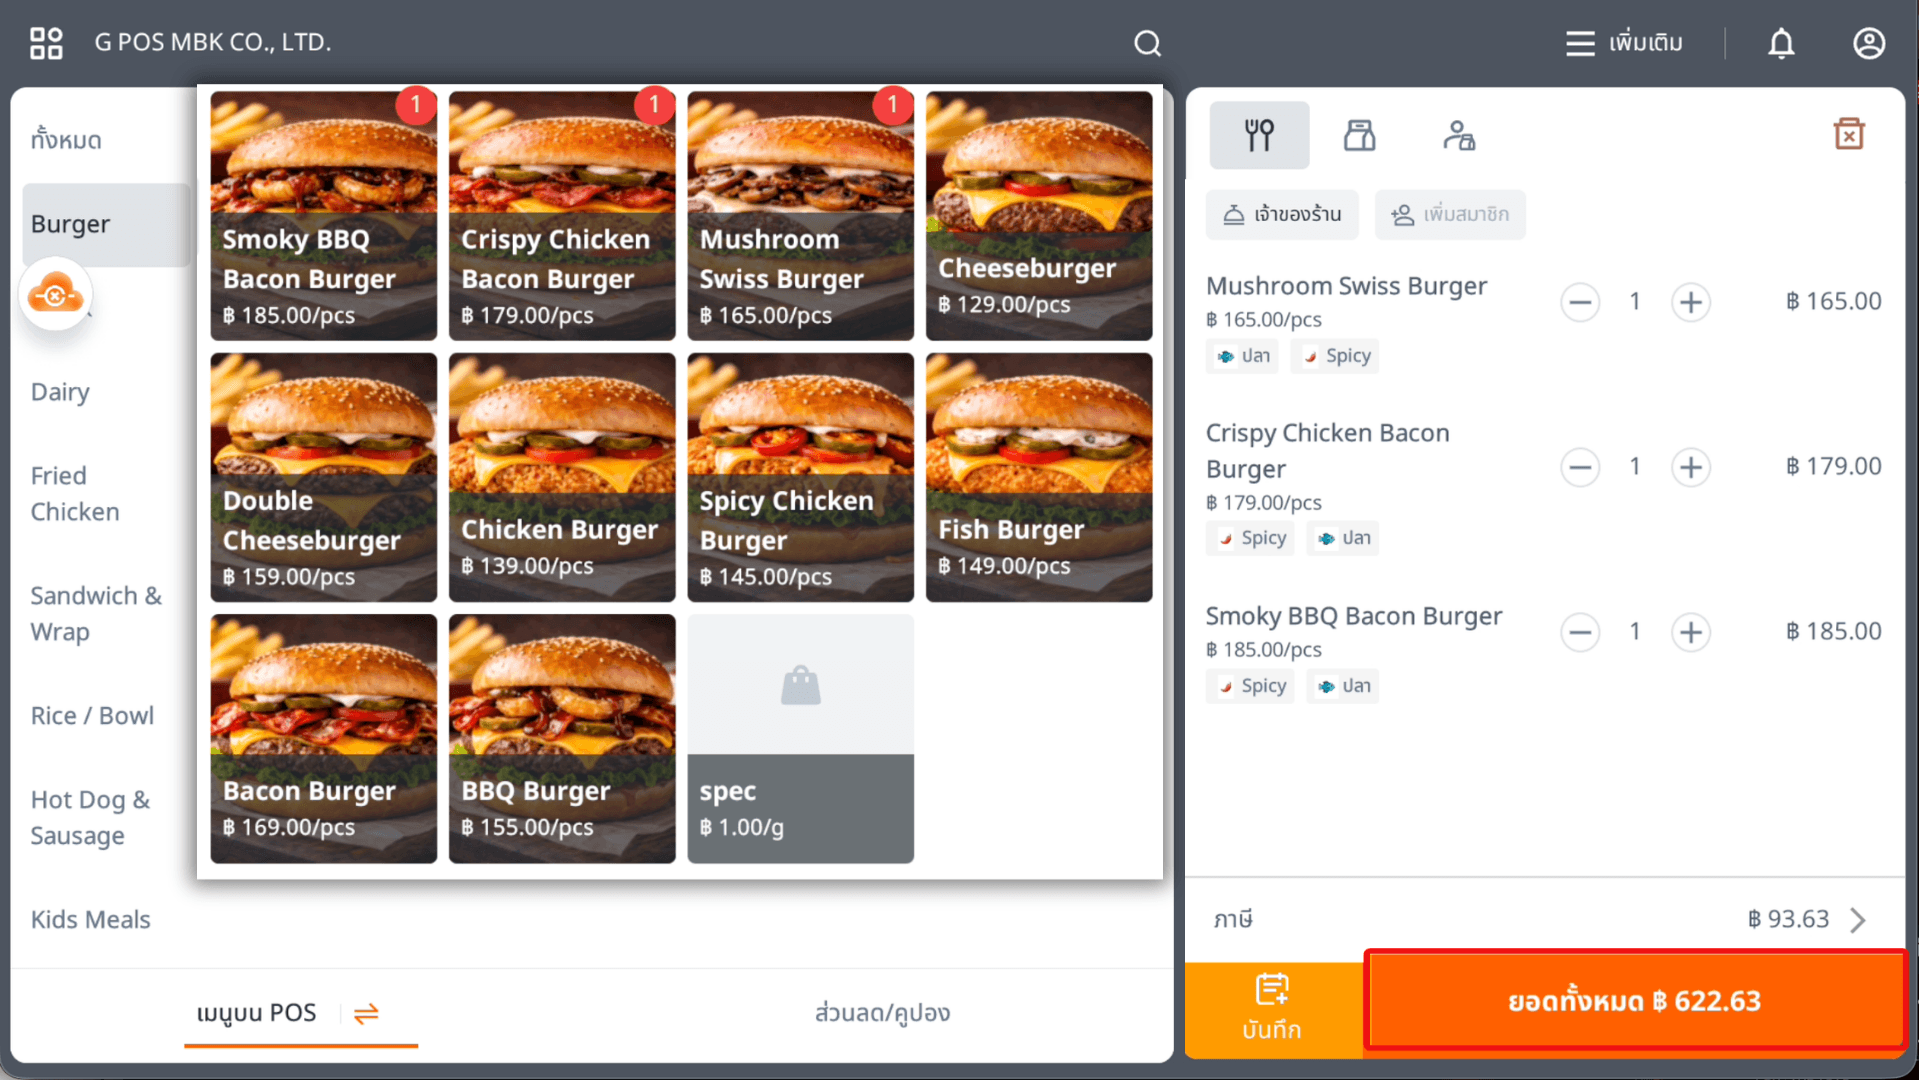The height and width of the screenshot is (1080, 1920).
Task: Add Spicy Chicken Burger to the order
Action: 800,477
